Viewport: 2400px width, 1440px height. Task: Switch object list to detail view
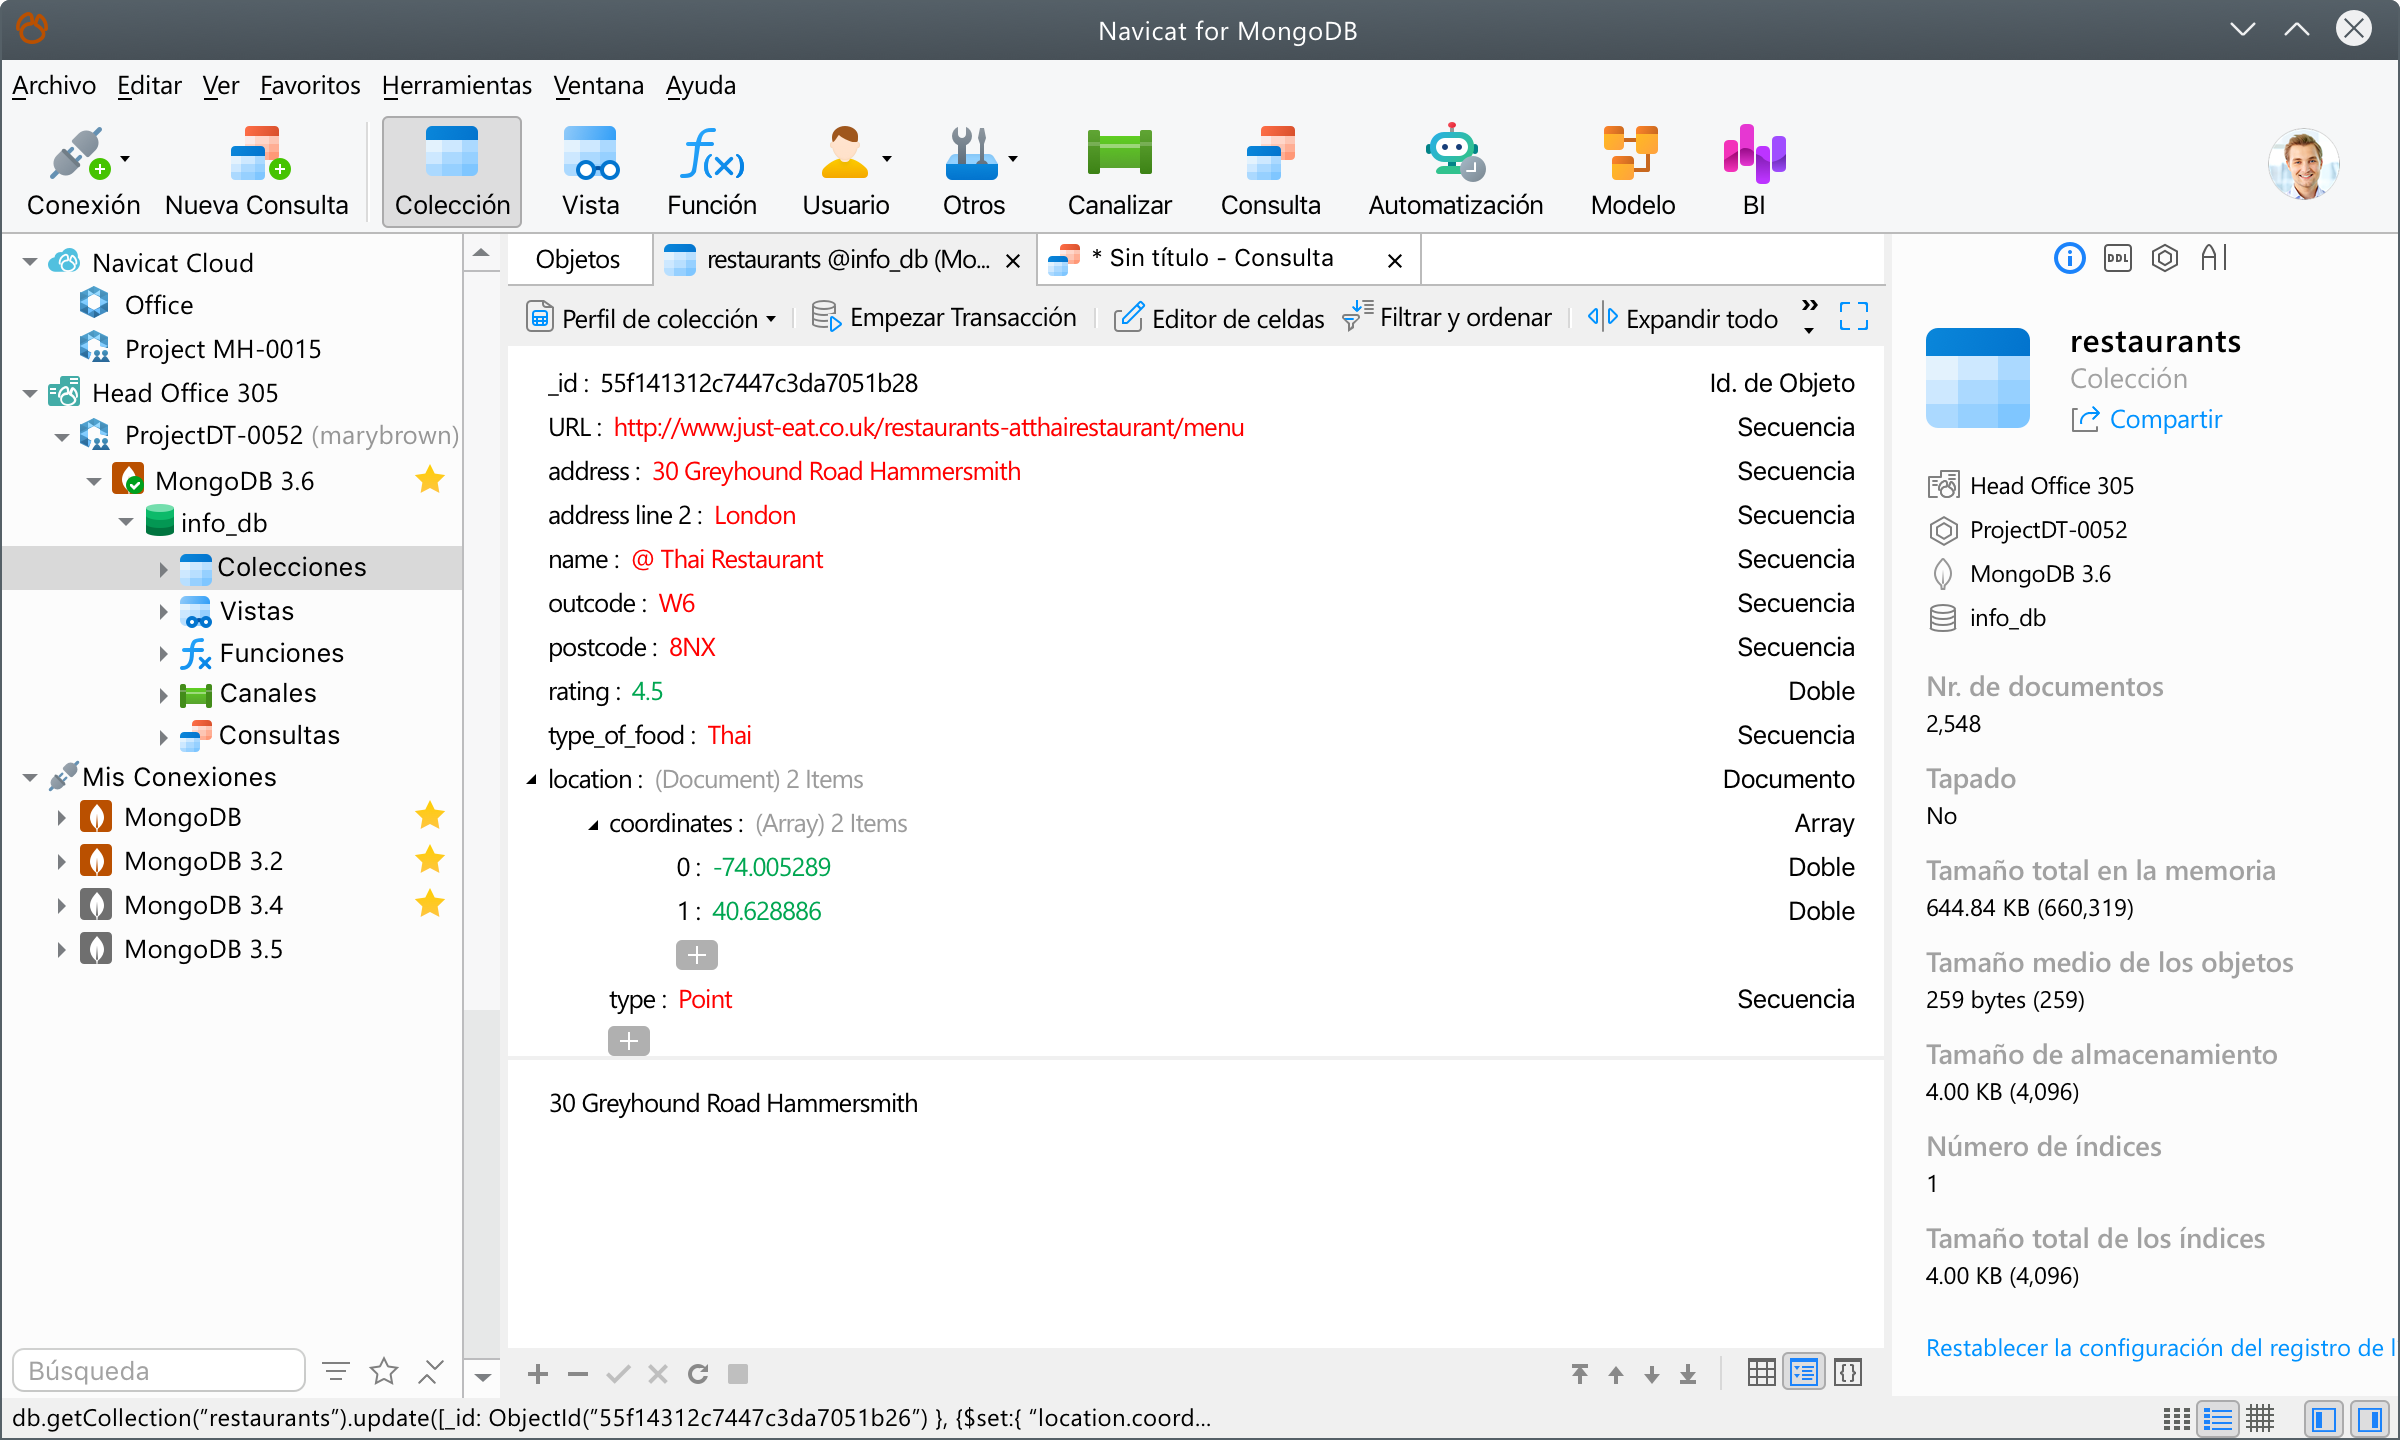pyautogui.click(x=2259, y=1419)
